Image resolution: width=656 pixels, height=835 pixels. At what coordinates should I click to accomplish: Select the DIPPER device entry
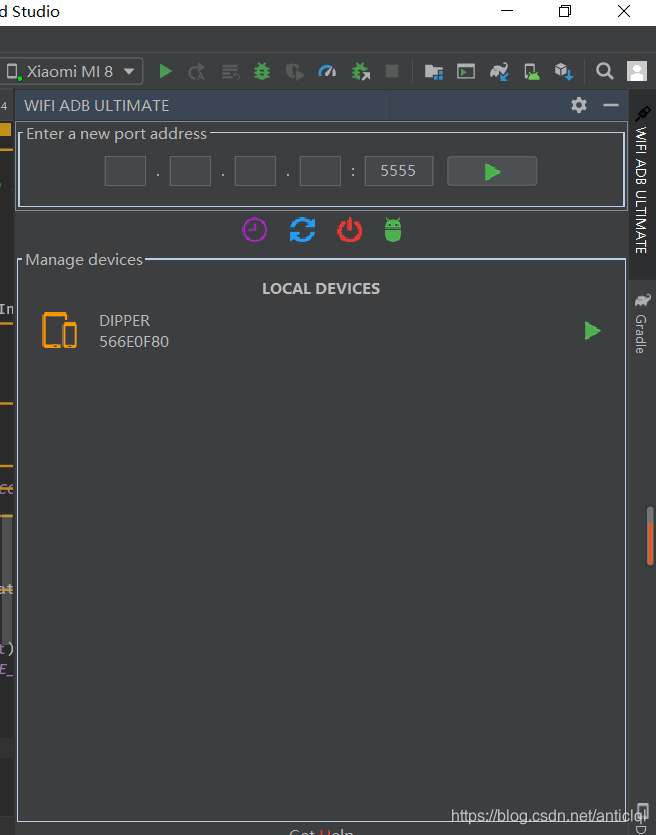(x=322, y=331)
